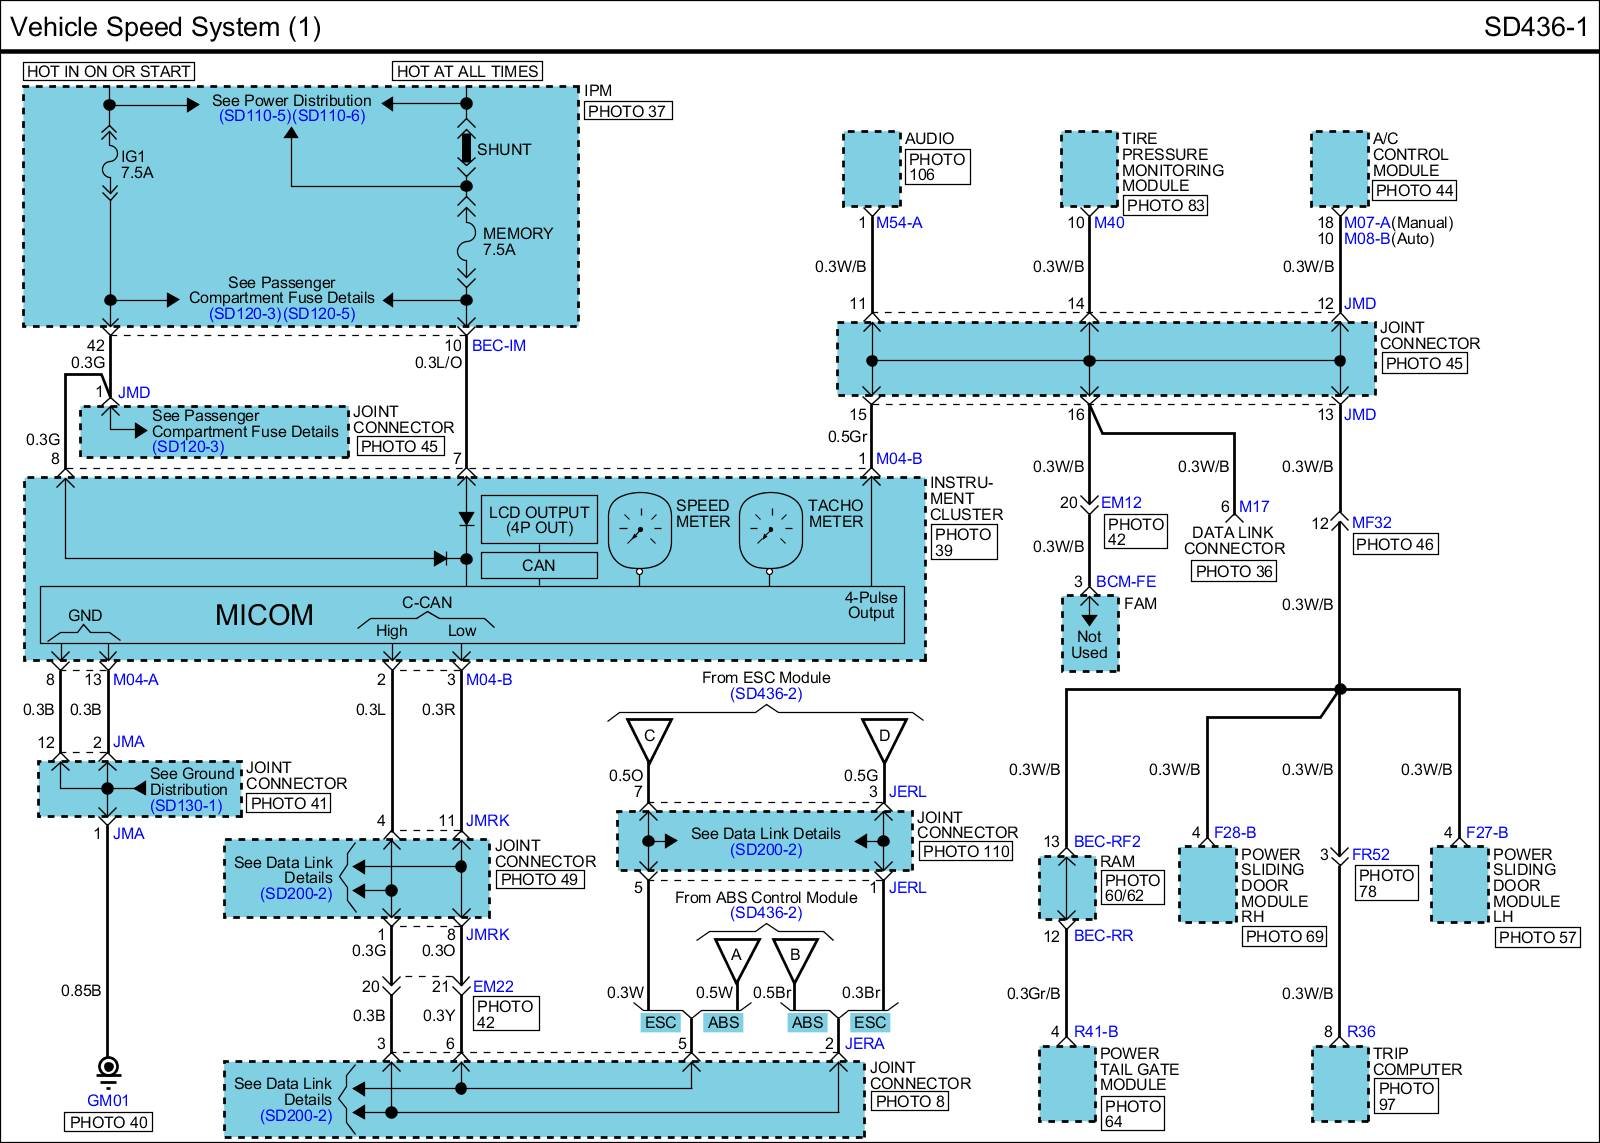Click the JERA connector label
Viewport: 1600px width, 1143px height.
[865, 1044]
